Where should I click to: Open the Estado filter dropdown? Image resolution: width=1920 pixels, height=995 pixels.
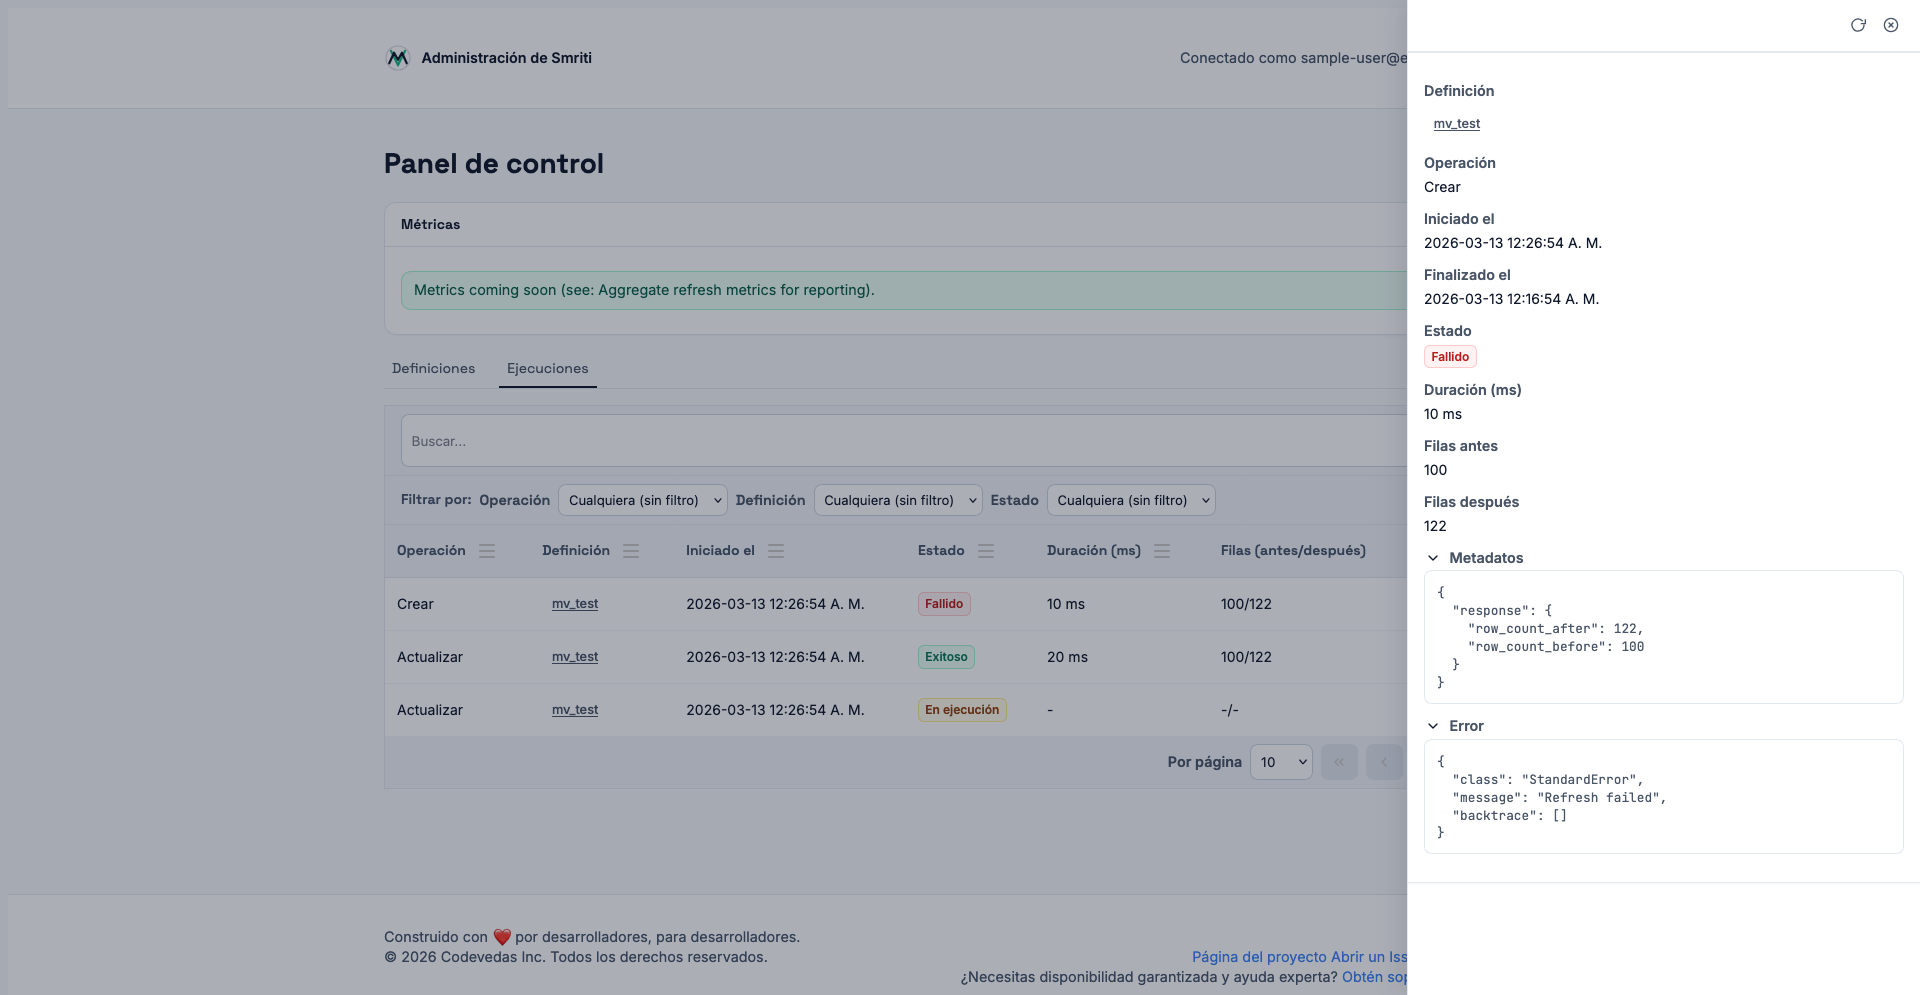point(1131,500)
